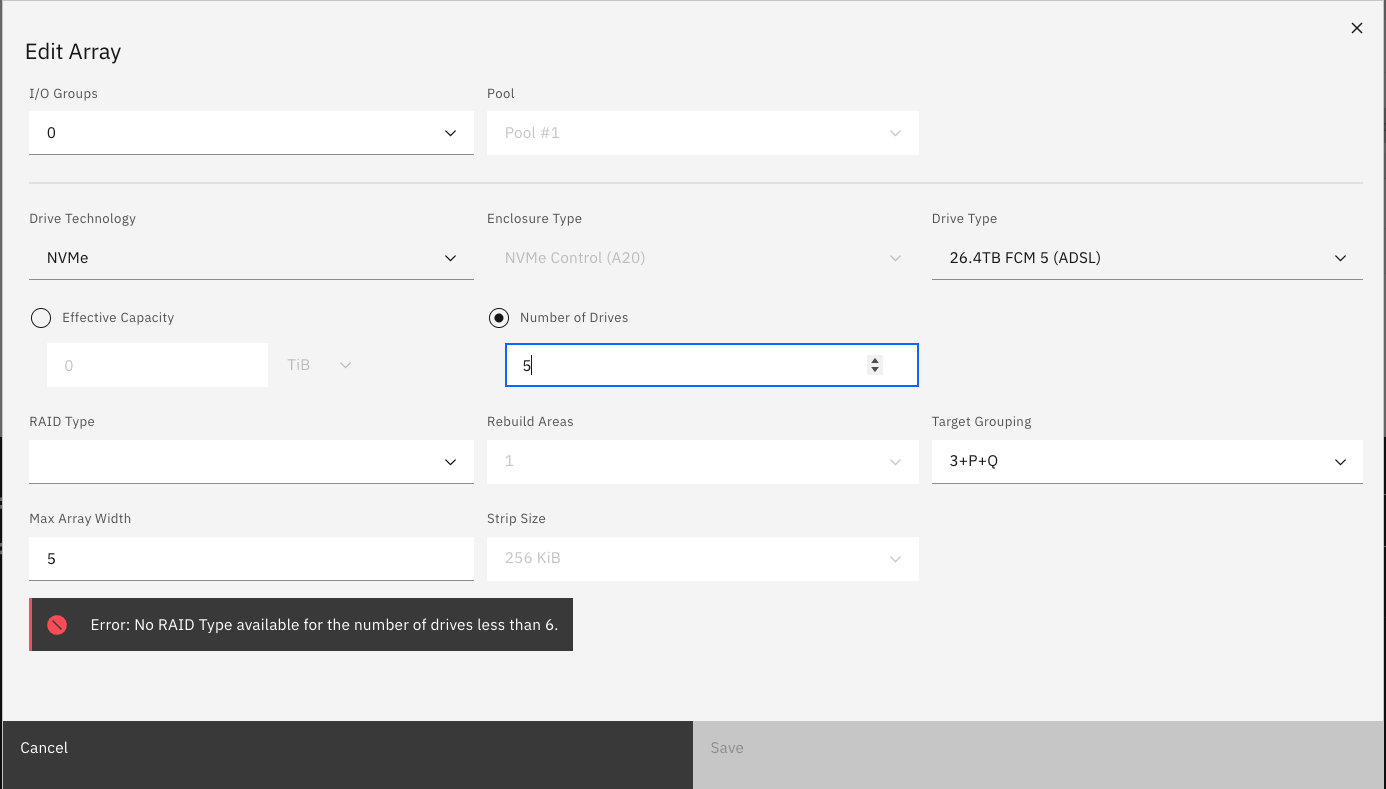Open the I/O Groups dropdown
1386x789 pixels.
pos(251,133)
